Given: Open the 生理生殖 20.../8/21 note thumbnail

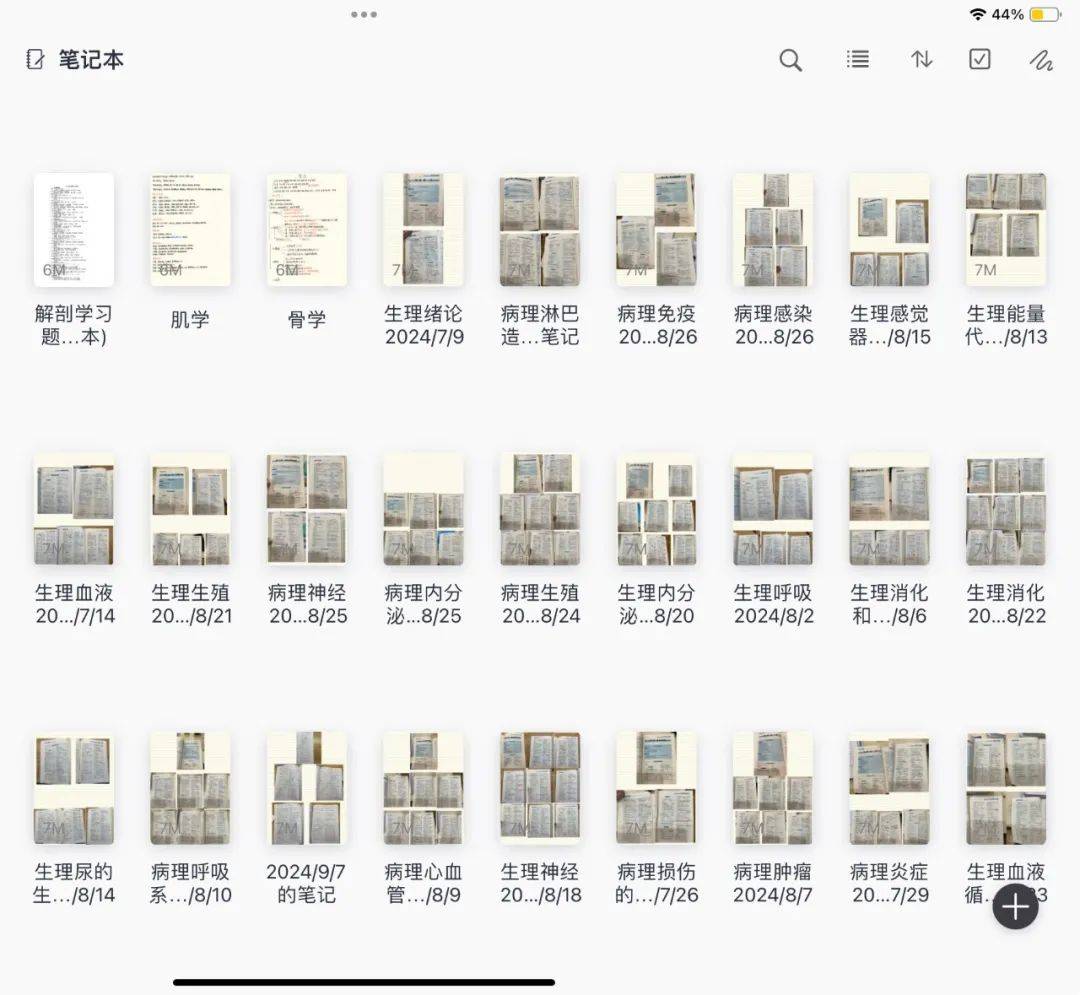Looking at the screenshot, I should 190,509.
